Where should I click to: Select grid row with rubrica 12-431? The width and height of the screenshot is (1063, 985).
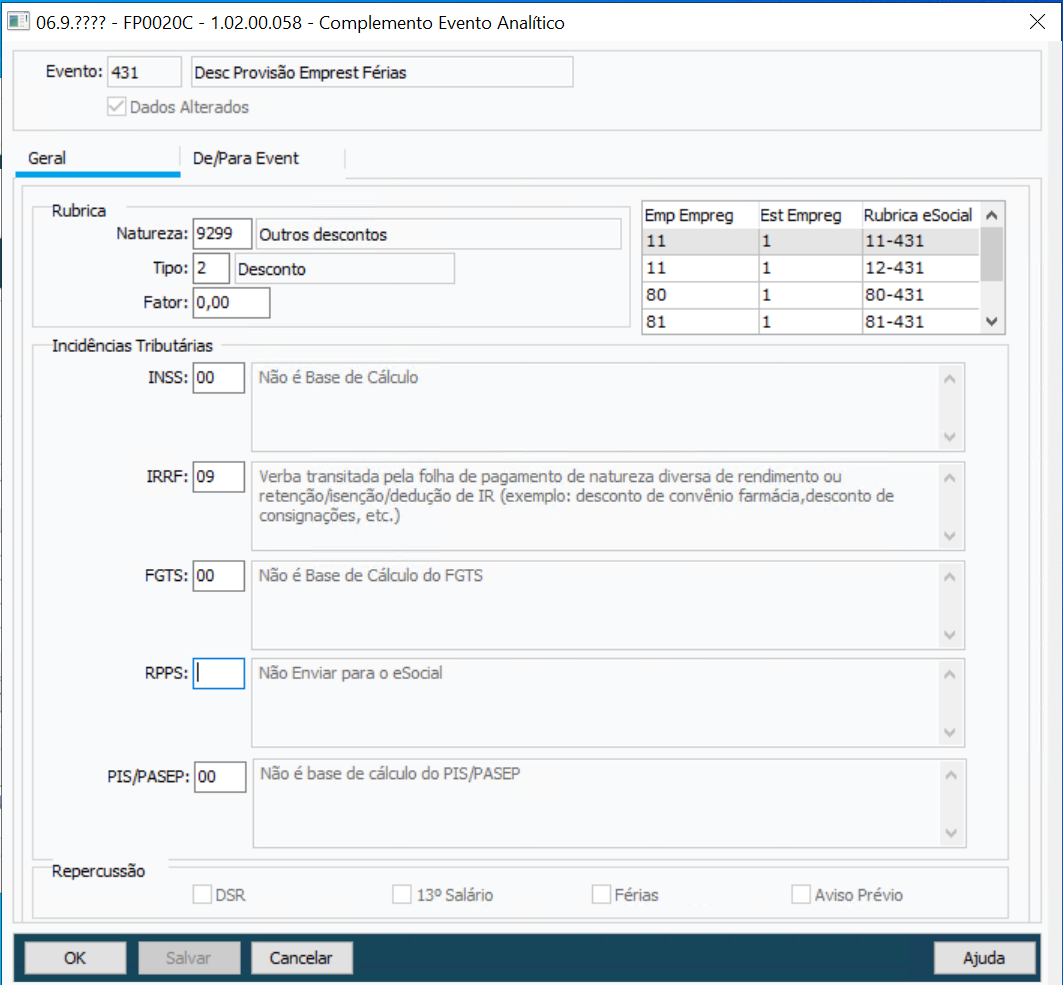pyautogui.click(x=811, y=268)
